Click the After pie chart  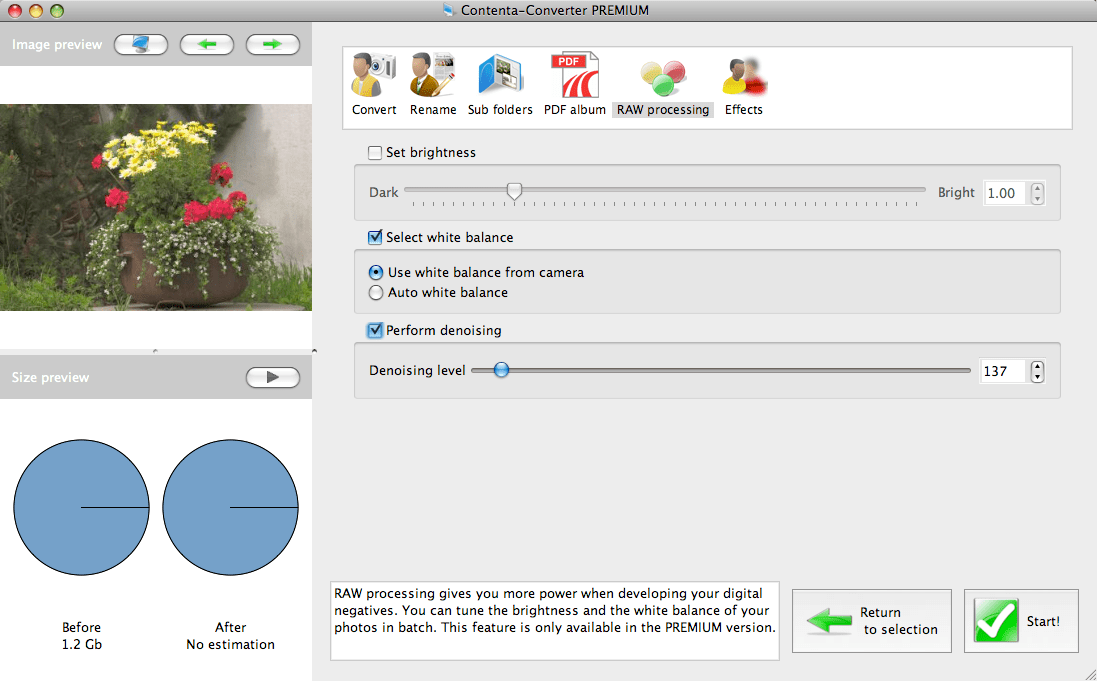coord(230,507)
